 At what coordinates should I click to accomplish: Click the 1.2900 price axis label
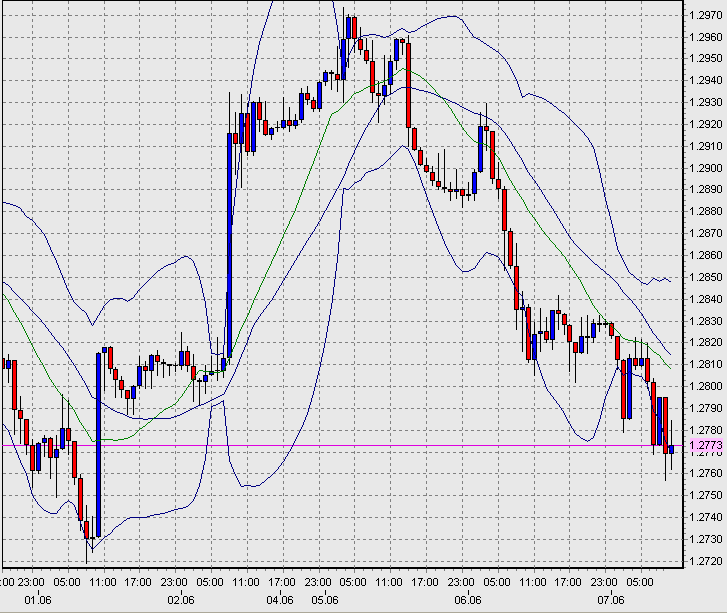706,168
